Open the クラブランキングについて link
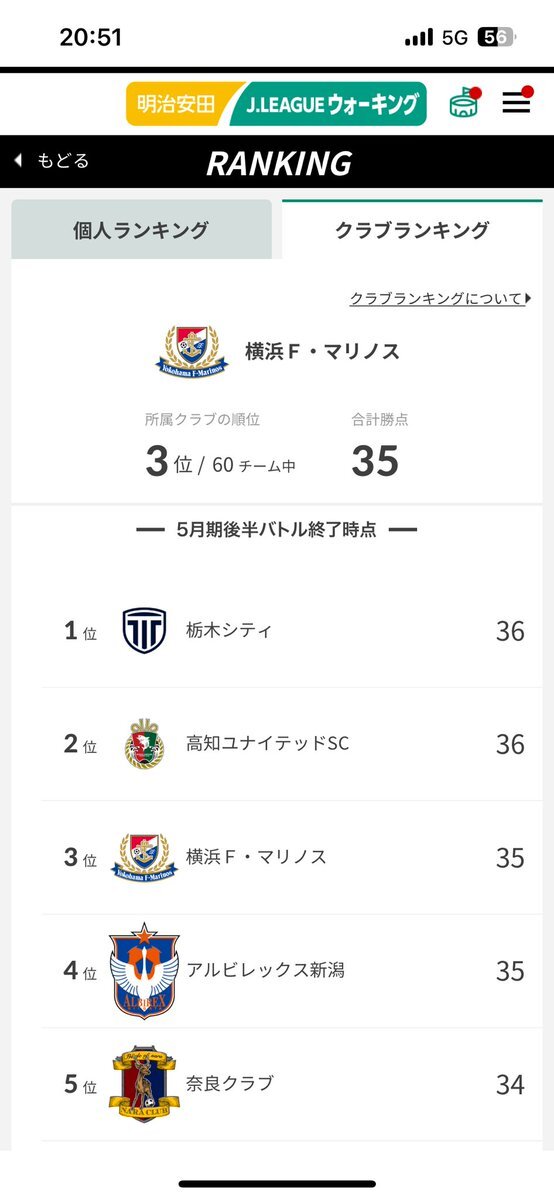Viewport: 554px width, 1199px height. (x=440, y=298)
